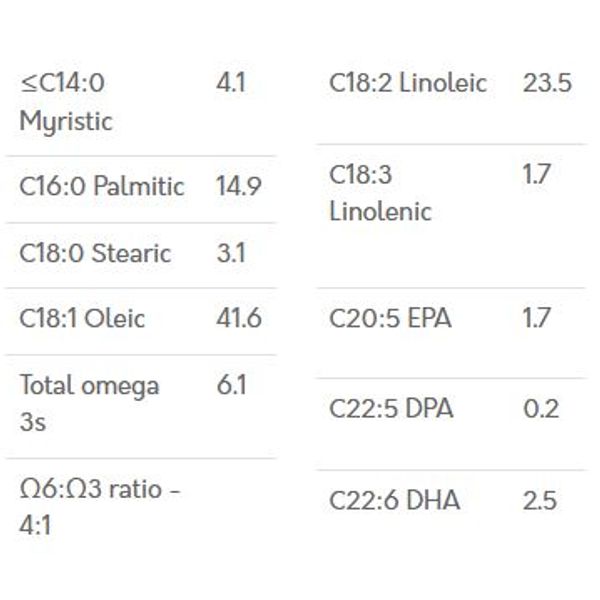The width and height of the screenshot is (600, 600).
Task: Click the C18:0 Stearic label
Action: tap(95, 253)
